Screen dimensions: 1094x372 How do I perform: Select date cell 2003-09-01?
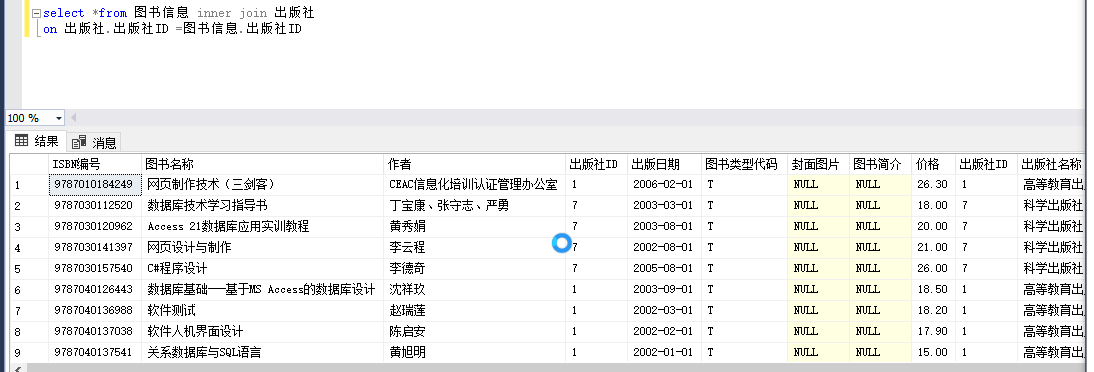664,290
